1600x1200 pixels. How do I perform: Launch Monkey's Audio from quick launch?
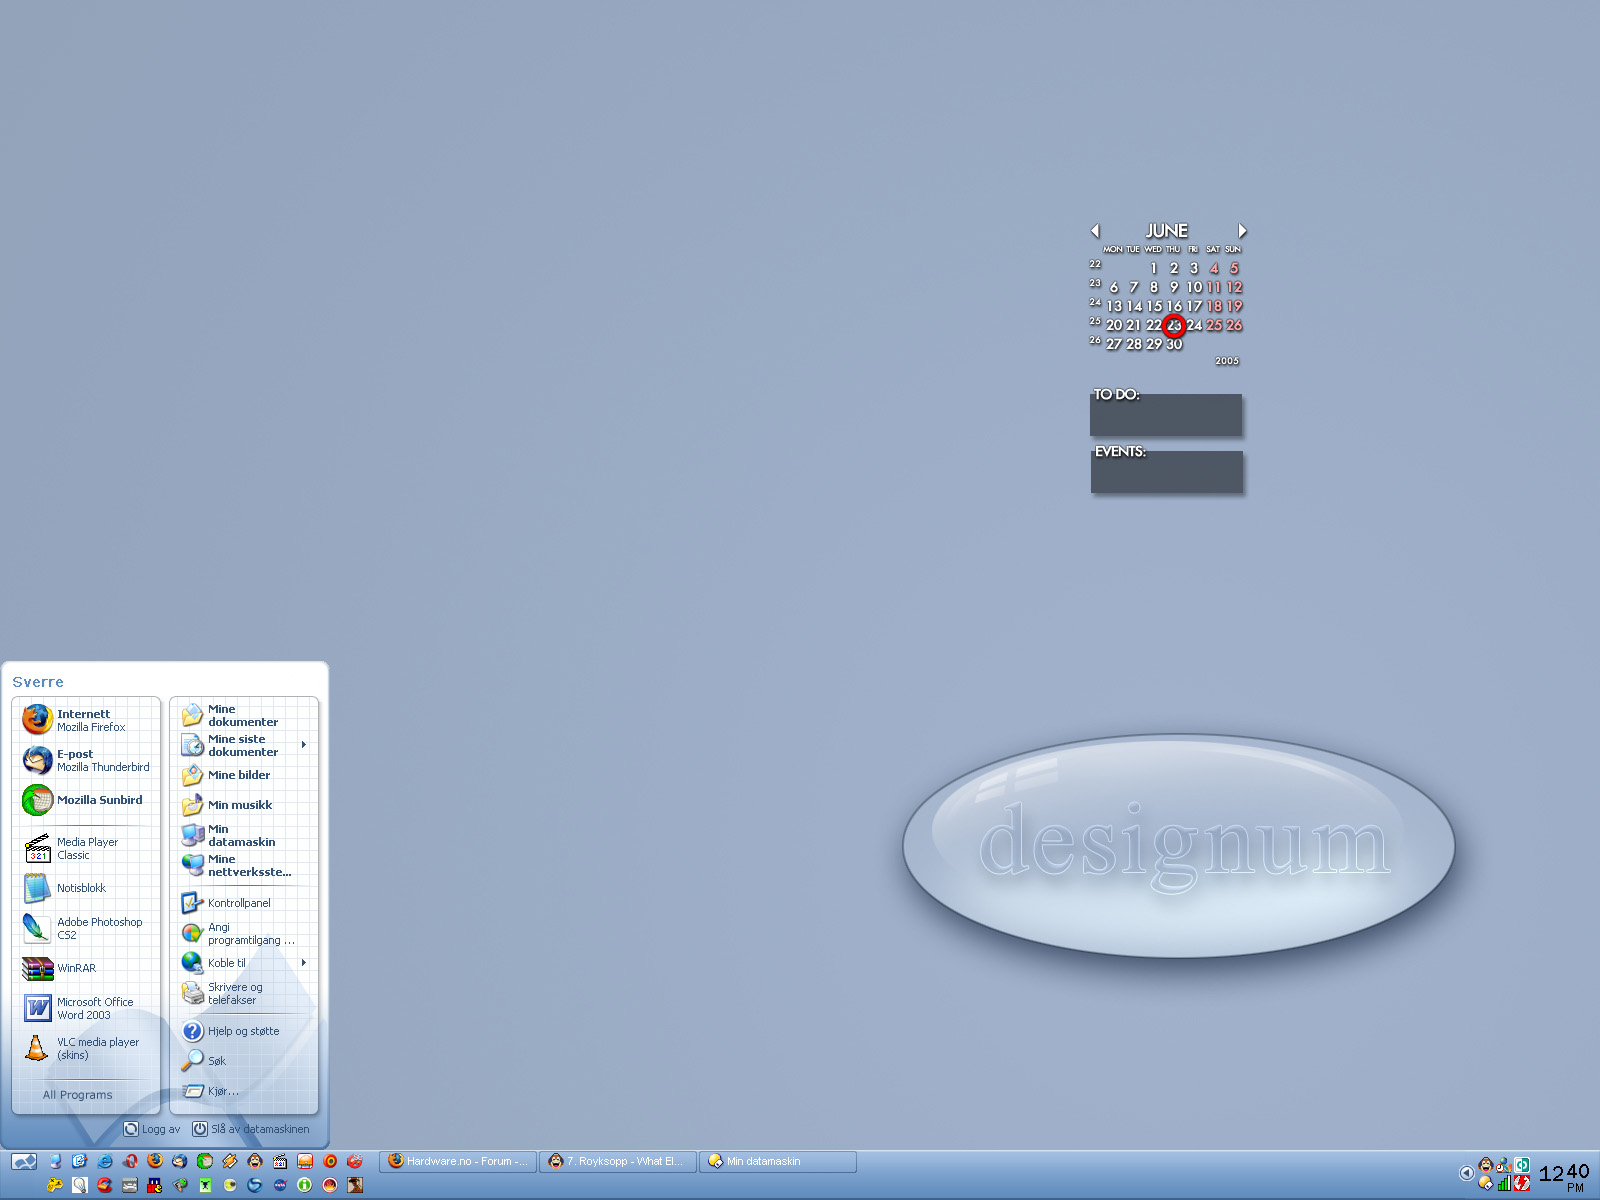255,1161
